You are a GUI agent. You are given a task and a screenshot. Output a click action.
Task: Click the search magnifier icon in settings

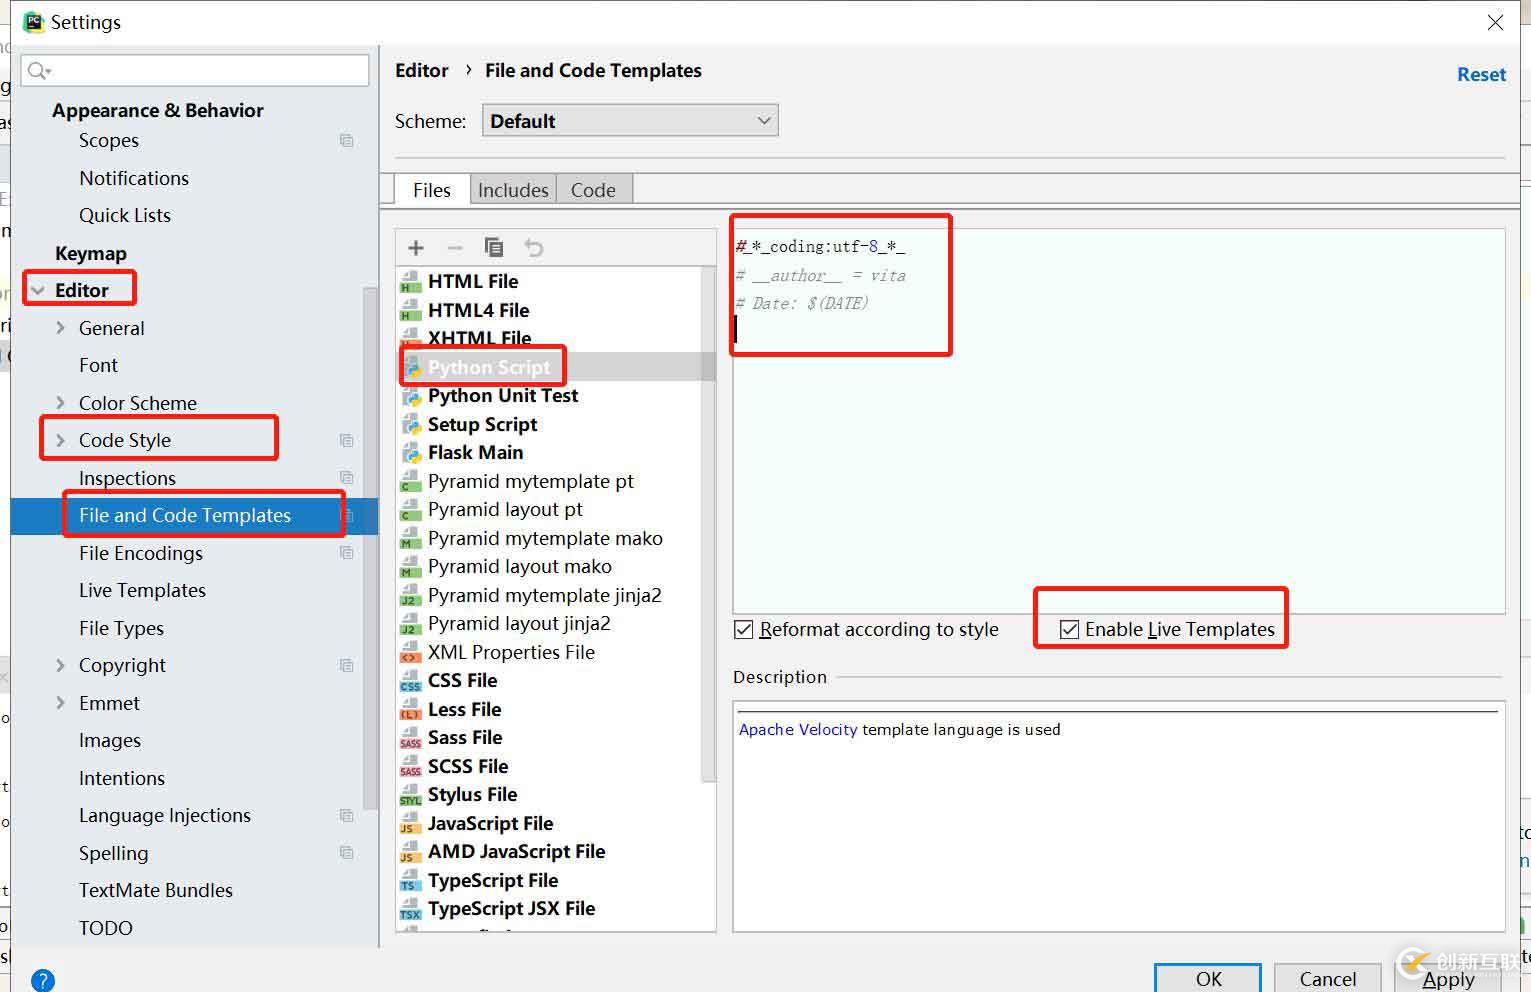point(39,70)
